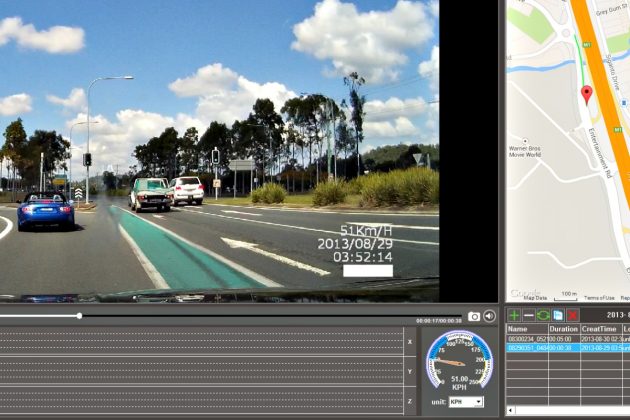Sort the list by Duration column header
Image resolution: width=630 pixels, height=420 pixels.
point(564,329)
